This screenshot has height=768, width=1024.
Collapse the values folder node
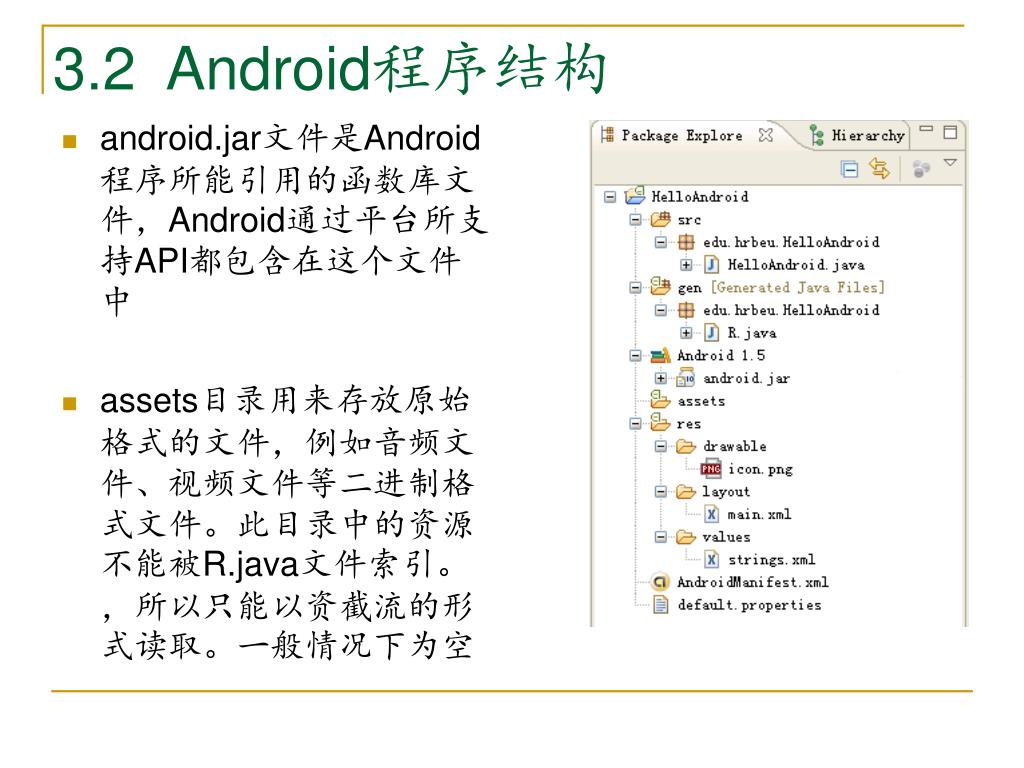[x=660, y=537]
